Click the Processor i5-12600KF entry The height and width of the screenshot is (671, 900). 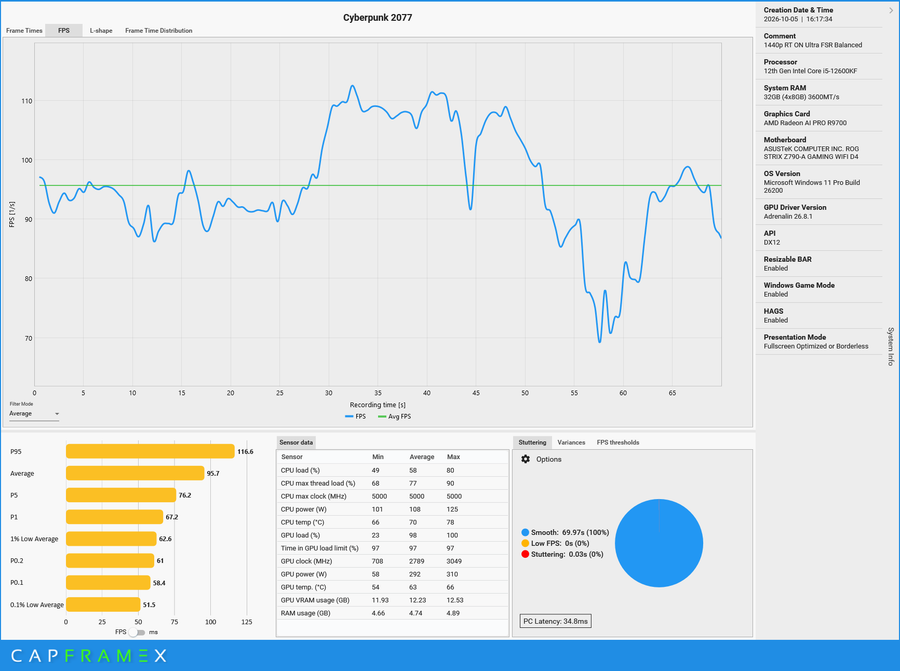coord(819,67)
